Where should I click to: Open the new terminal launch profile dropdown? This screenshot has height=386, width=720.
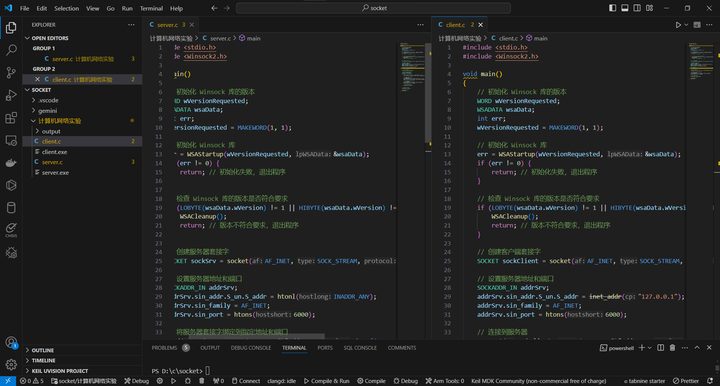click(650, 348)
